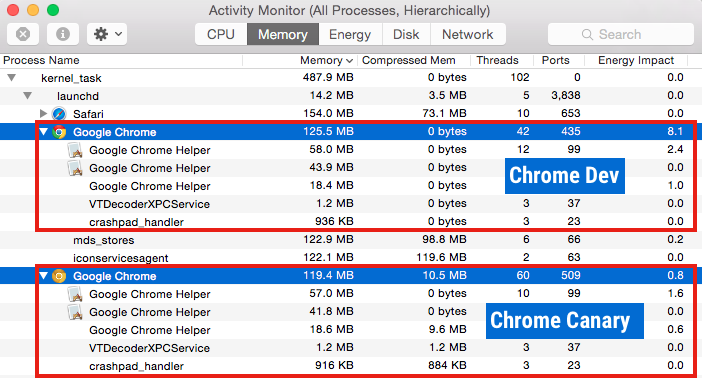The width and height of the screenshot is (702, 378).
Task: Sort by the Memory column header
Action: [x=326, y=60]
